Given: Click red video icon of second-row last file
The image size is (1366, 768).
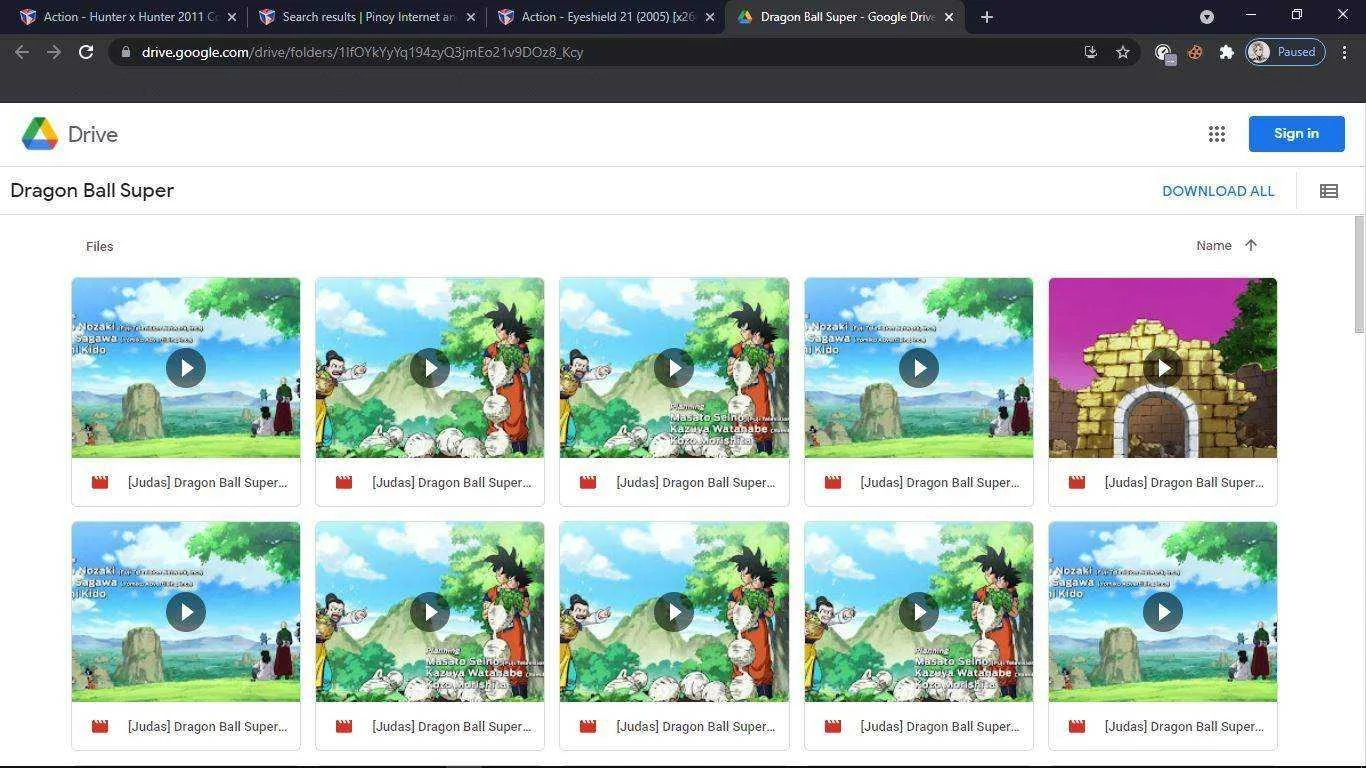Looking at the screenshot, I should pyautogui.click(x=1077, y=726).
